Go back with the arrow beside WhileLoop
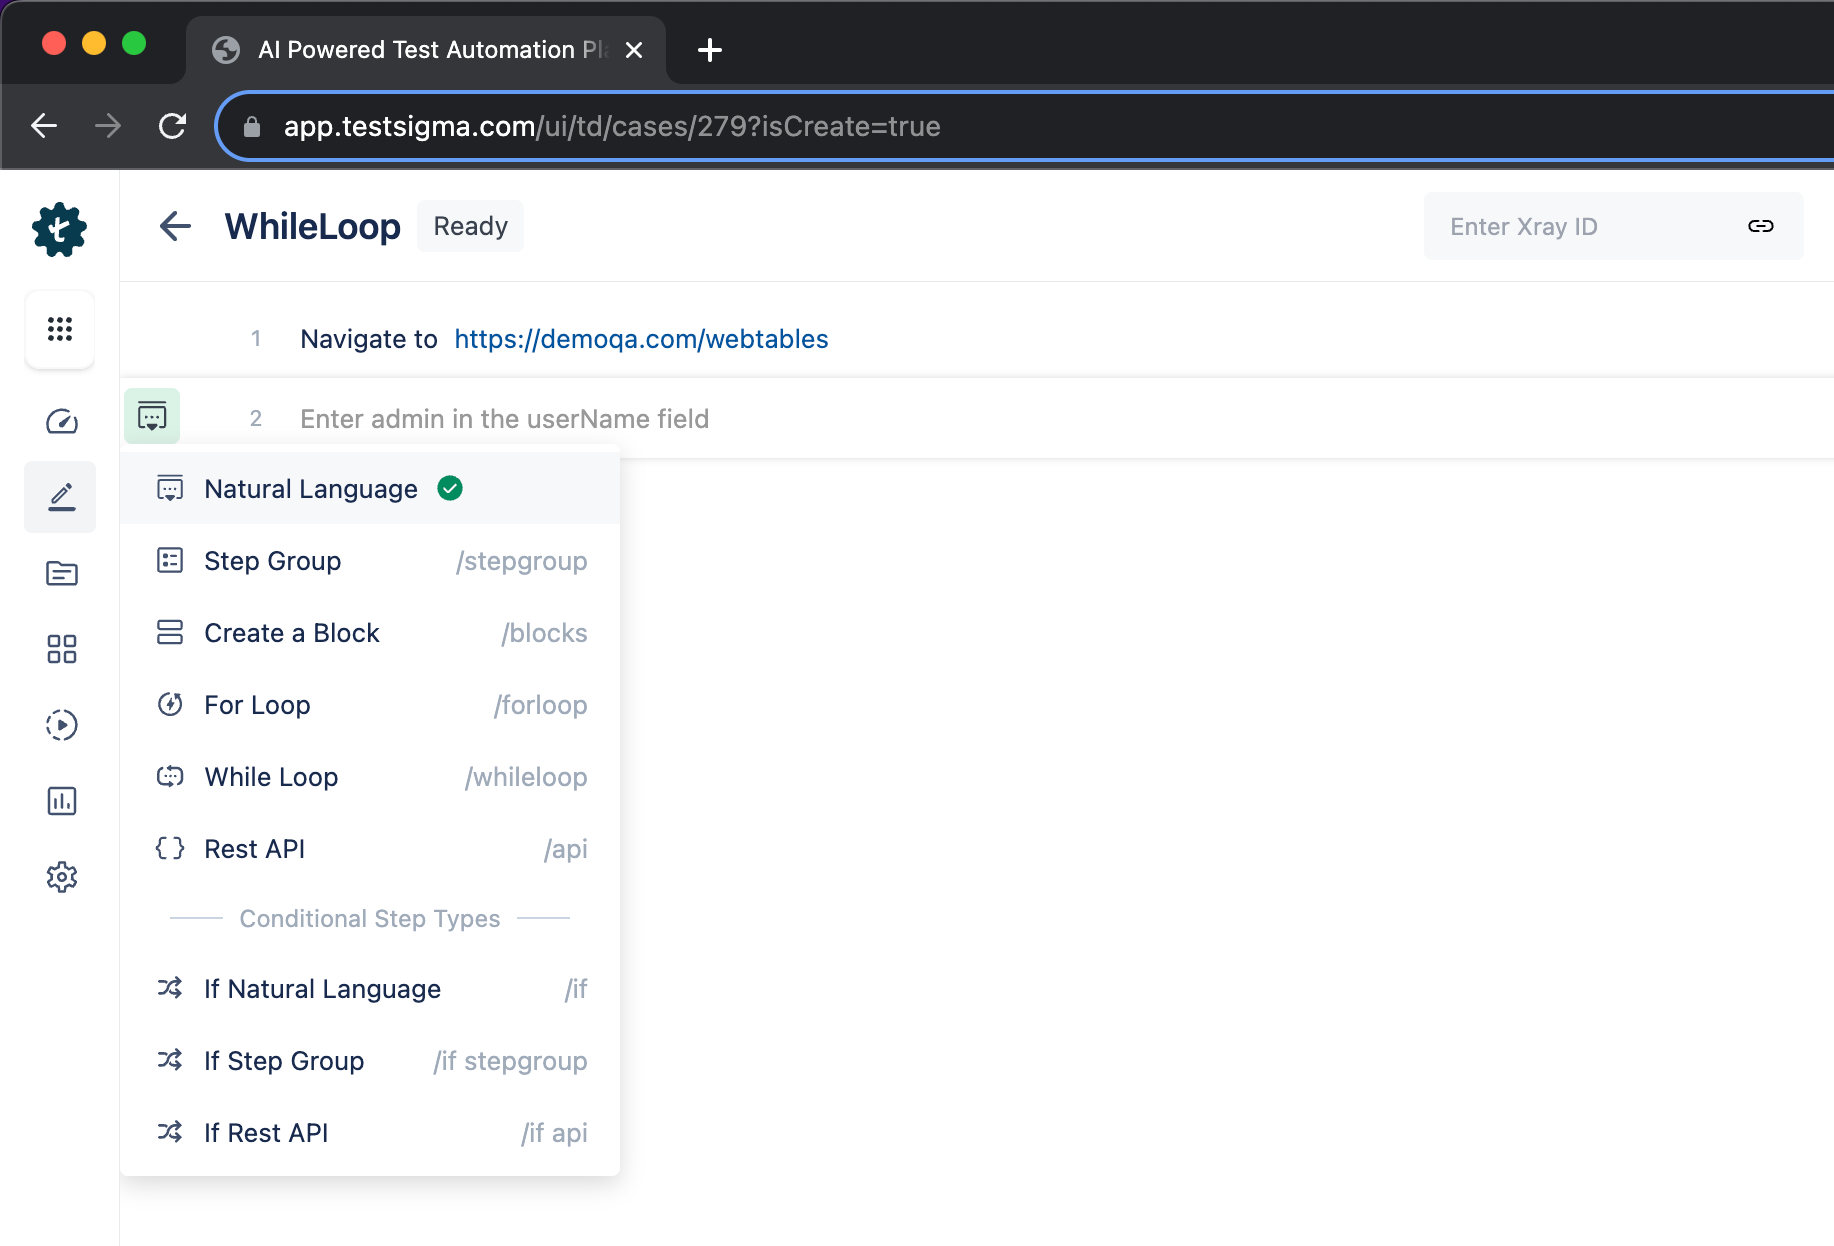This screenshot has height=1246, width=1834. (175, 226)
